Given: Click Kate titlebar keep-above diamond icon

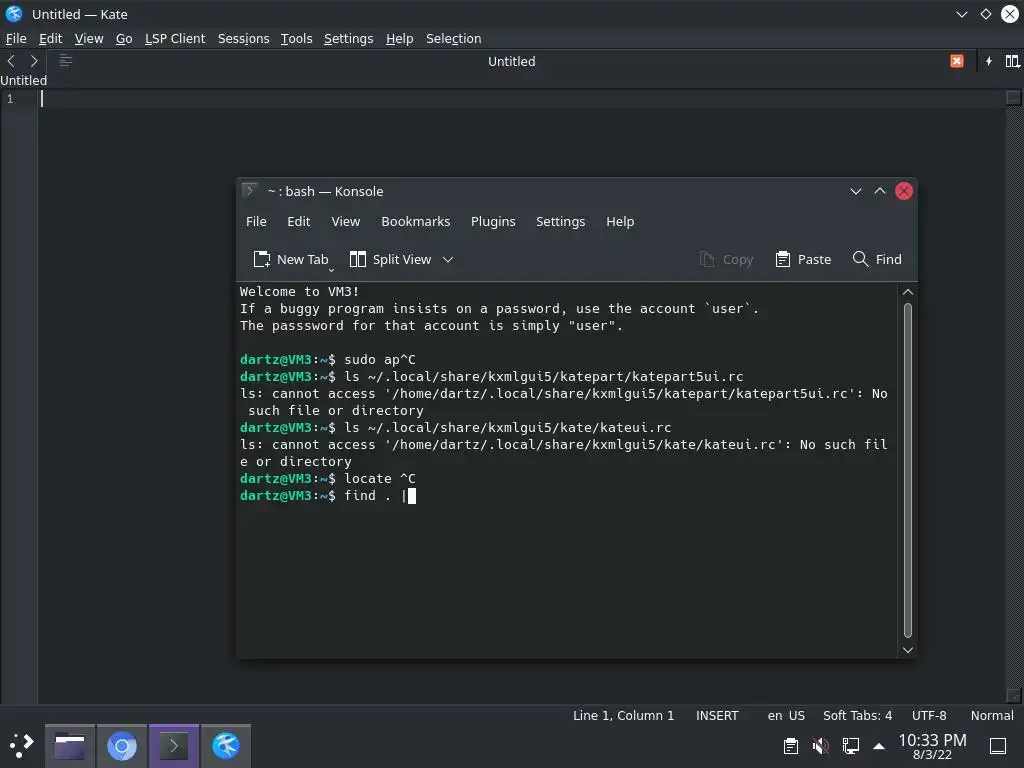Looking at the screenshot, I should pyautogui.click(x=985, y=14).
